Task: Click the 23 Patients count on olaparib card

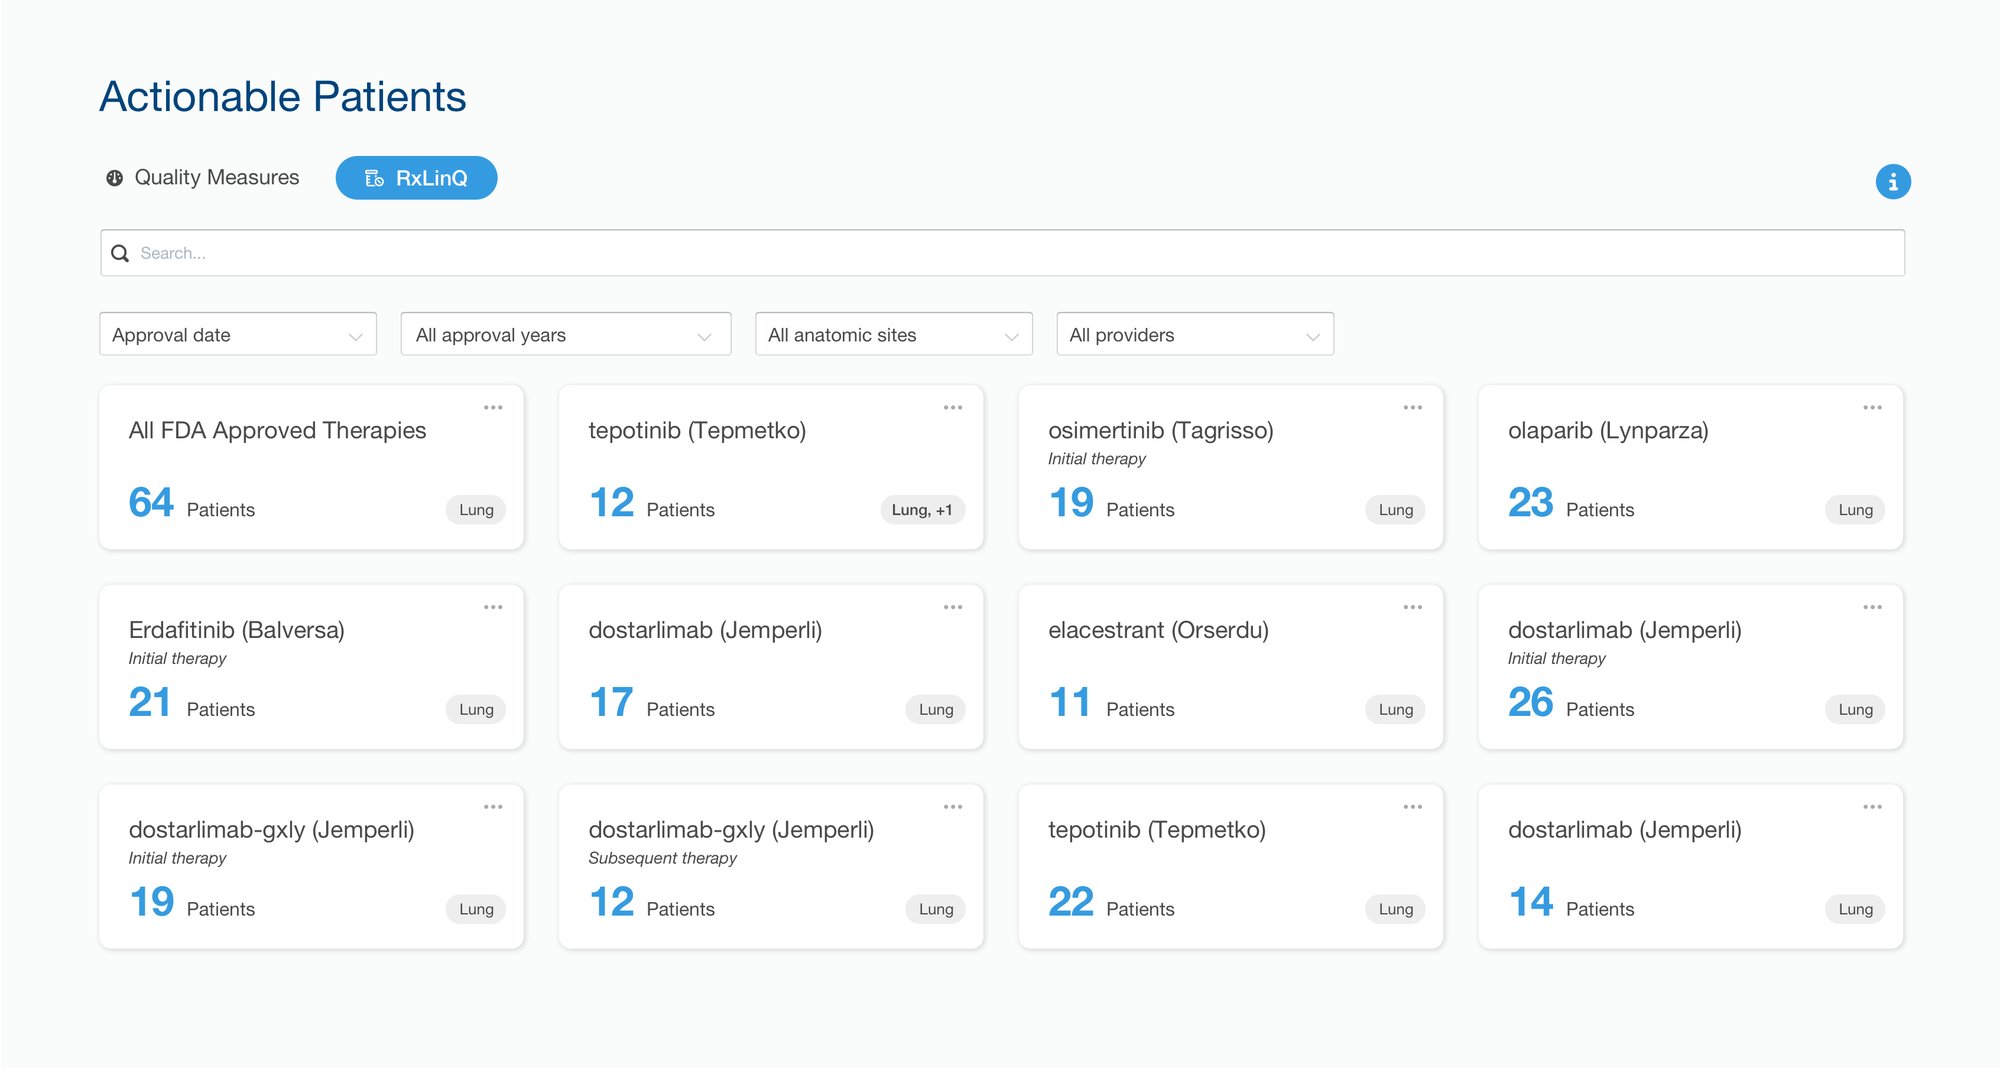Action: (1571, 503)
